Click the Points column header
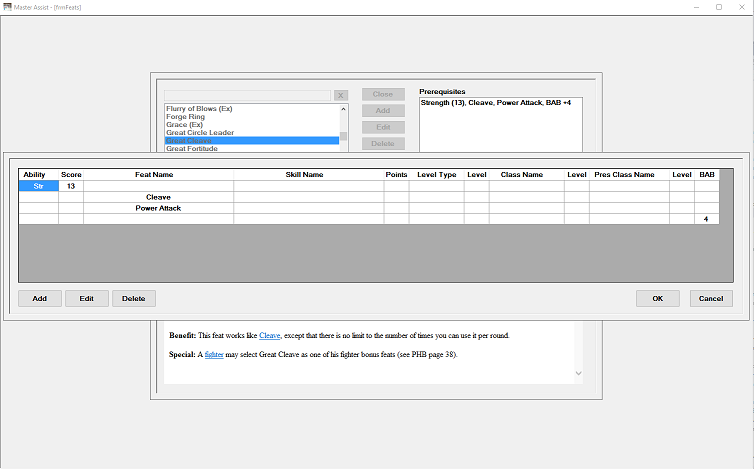Screen dimensions: 754x469 [396, 175]
